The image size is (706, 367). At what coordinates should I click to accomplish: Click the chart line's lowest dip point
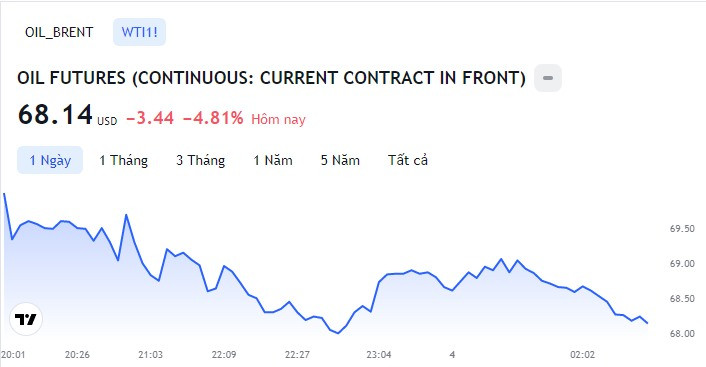[x=338, y=333]
